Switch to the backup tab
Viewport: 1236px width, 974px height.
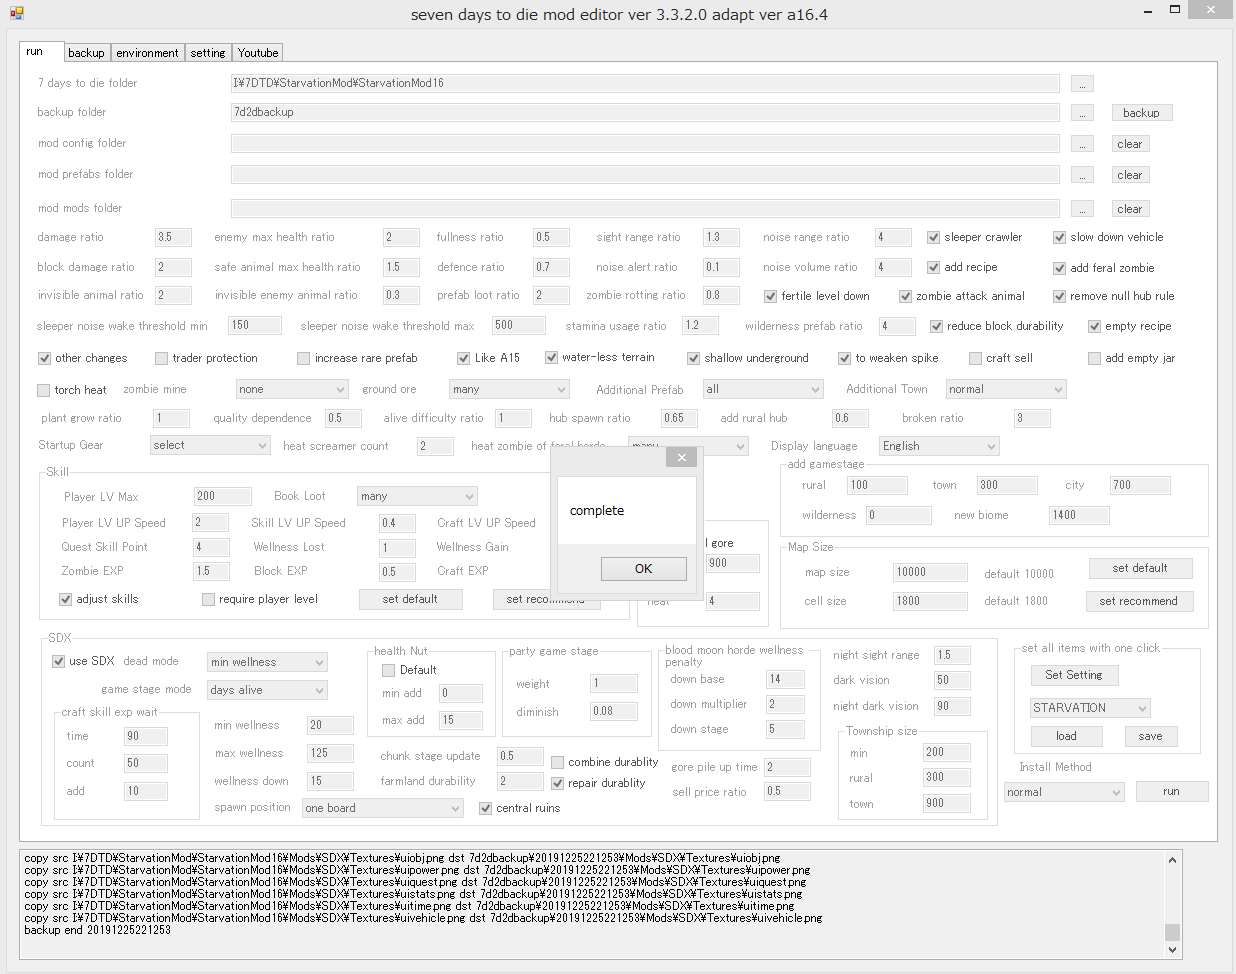coord(86,53)
